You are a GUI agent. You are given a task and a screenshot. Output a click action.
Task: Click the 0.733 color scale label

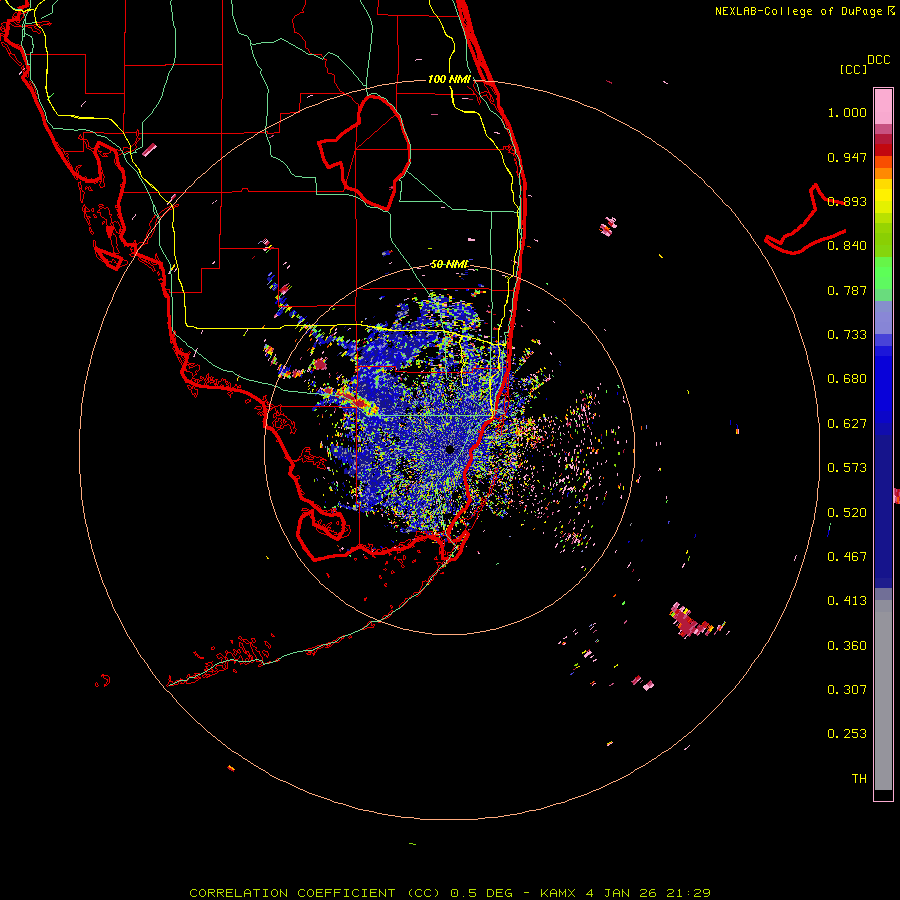click(847, 335)
